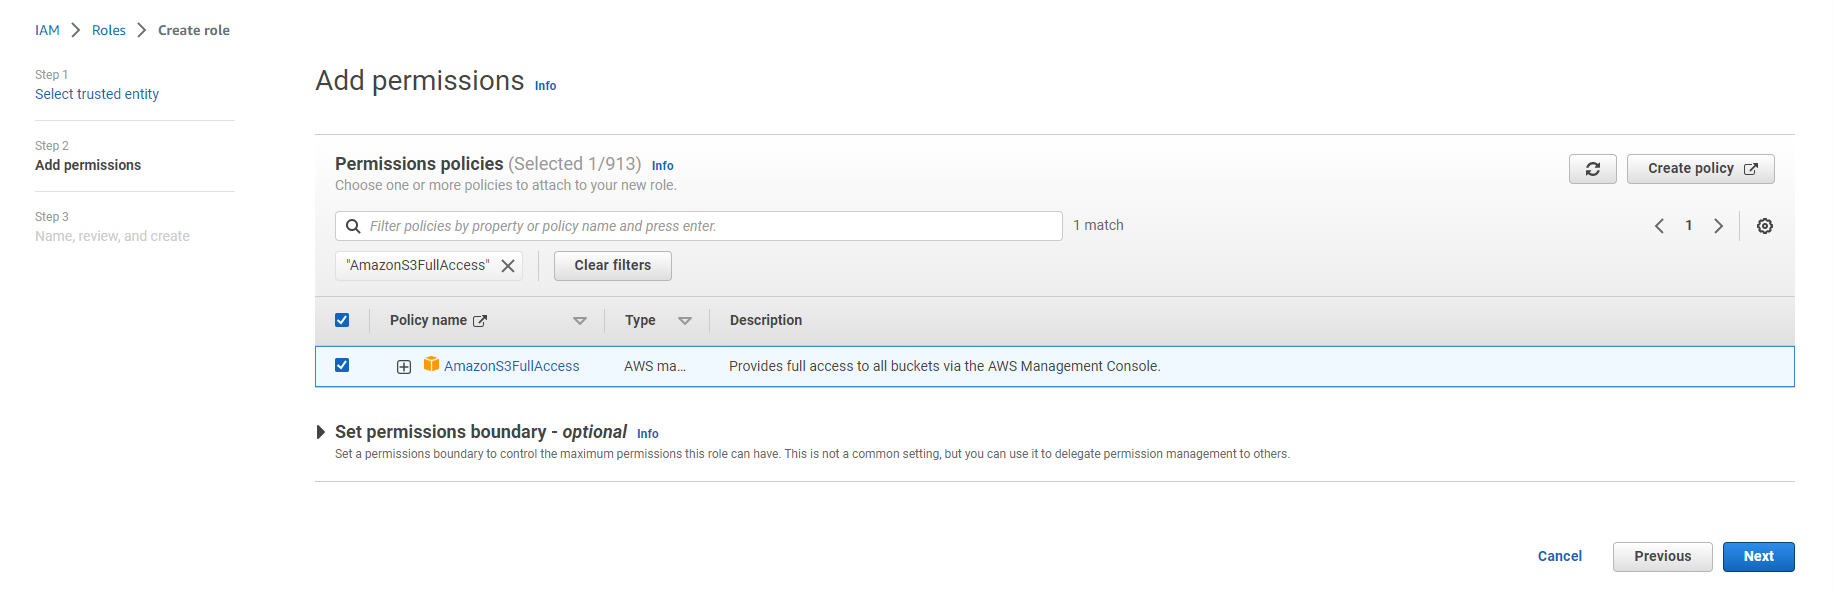1834x592 pixels.
Task: Click the search magnifier icon in filter box
Action: coord(353,226)
